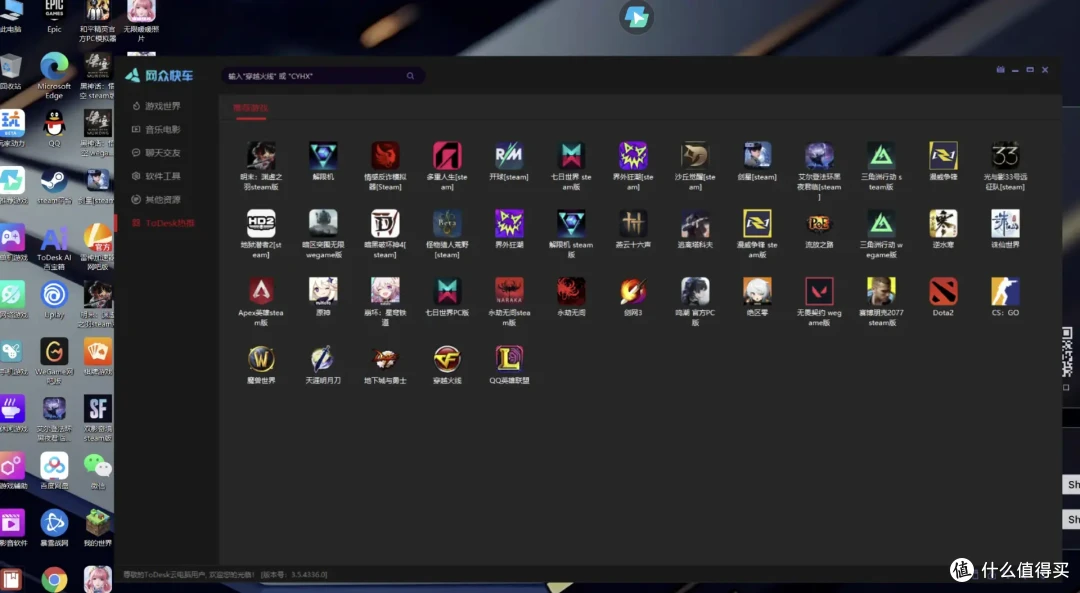Viewport: 1080px width, 593px height.
Task: Open 暗区突围无限 wegame版 icon
Action: click(x=323, y=224)
